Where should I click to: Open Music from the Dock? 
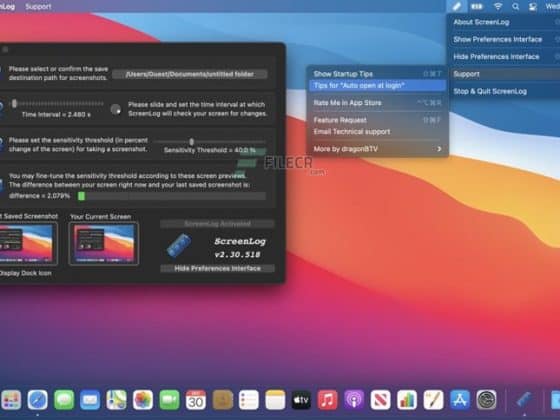[x=328, y=400]
